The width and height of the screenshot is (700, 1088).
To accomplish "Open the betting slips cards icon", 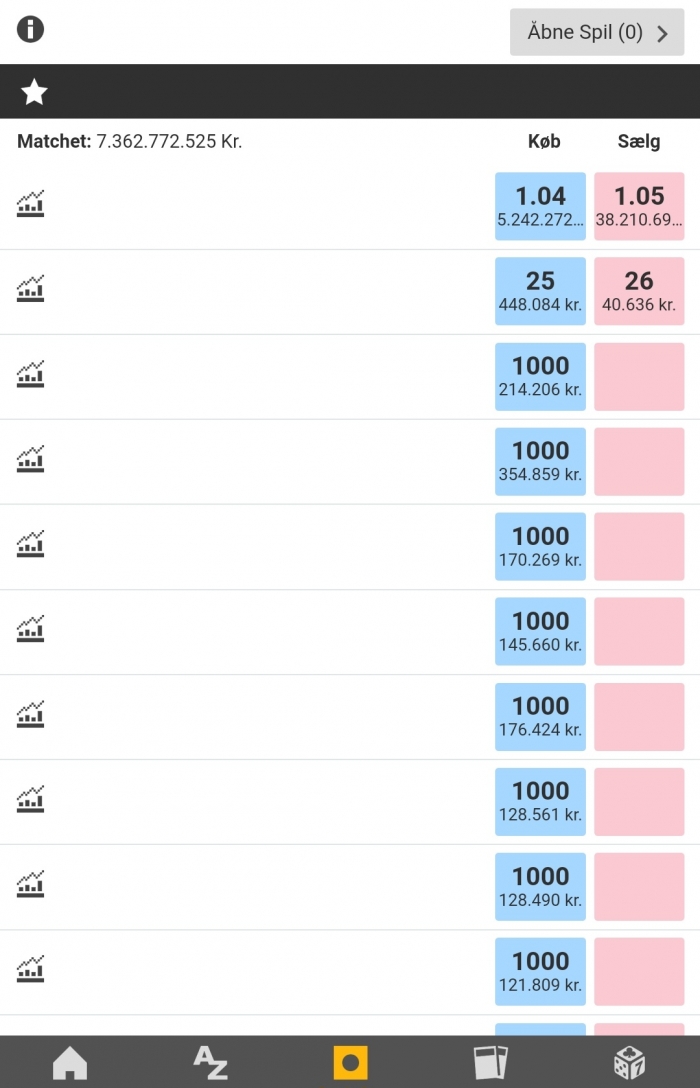I will tap(490, 1062).
